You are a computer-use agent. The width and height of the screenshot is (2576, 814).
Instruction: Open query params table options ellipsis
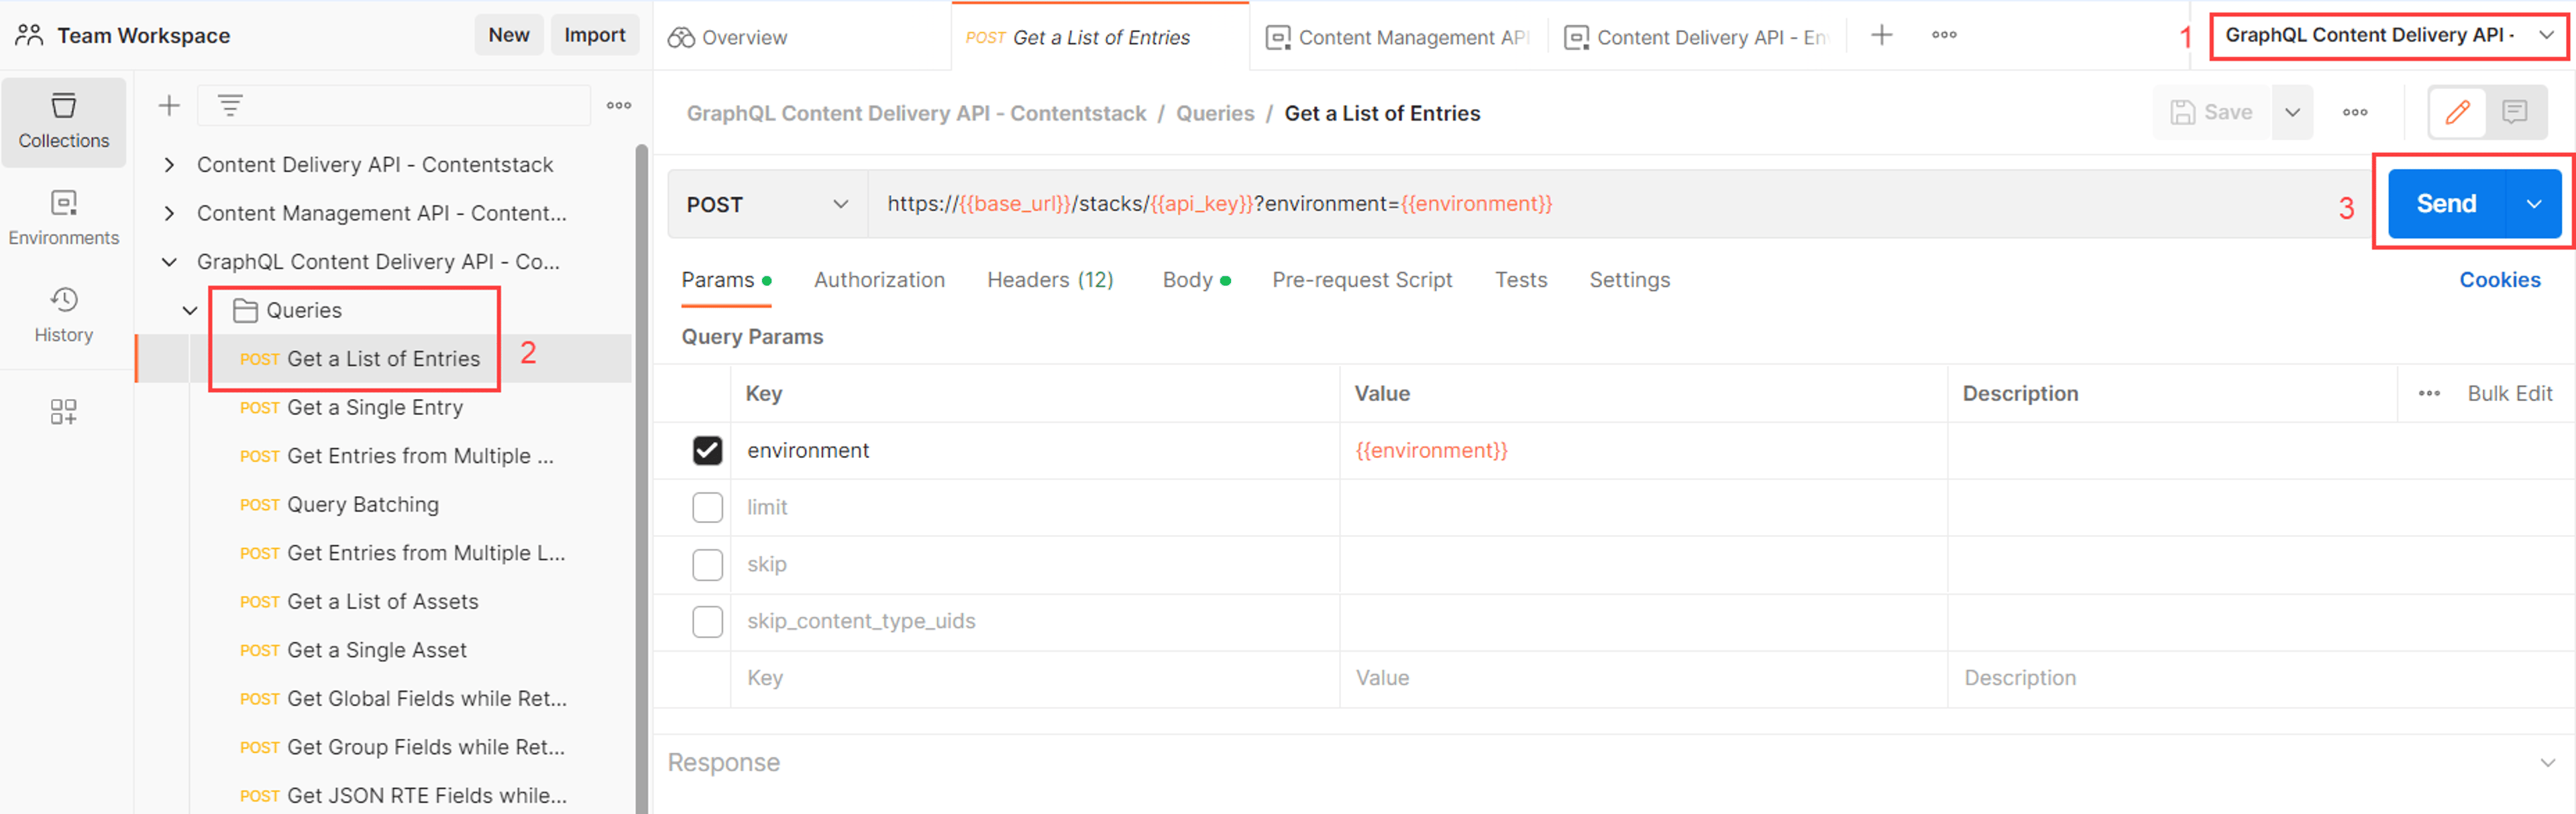pos(2429,393)
